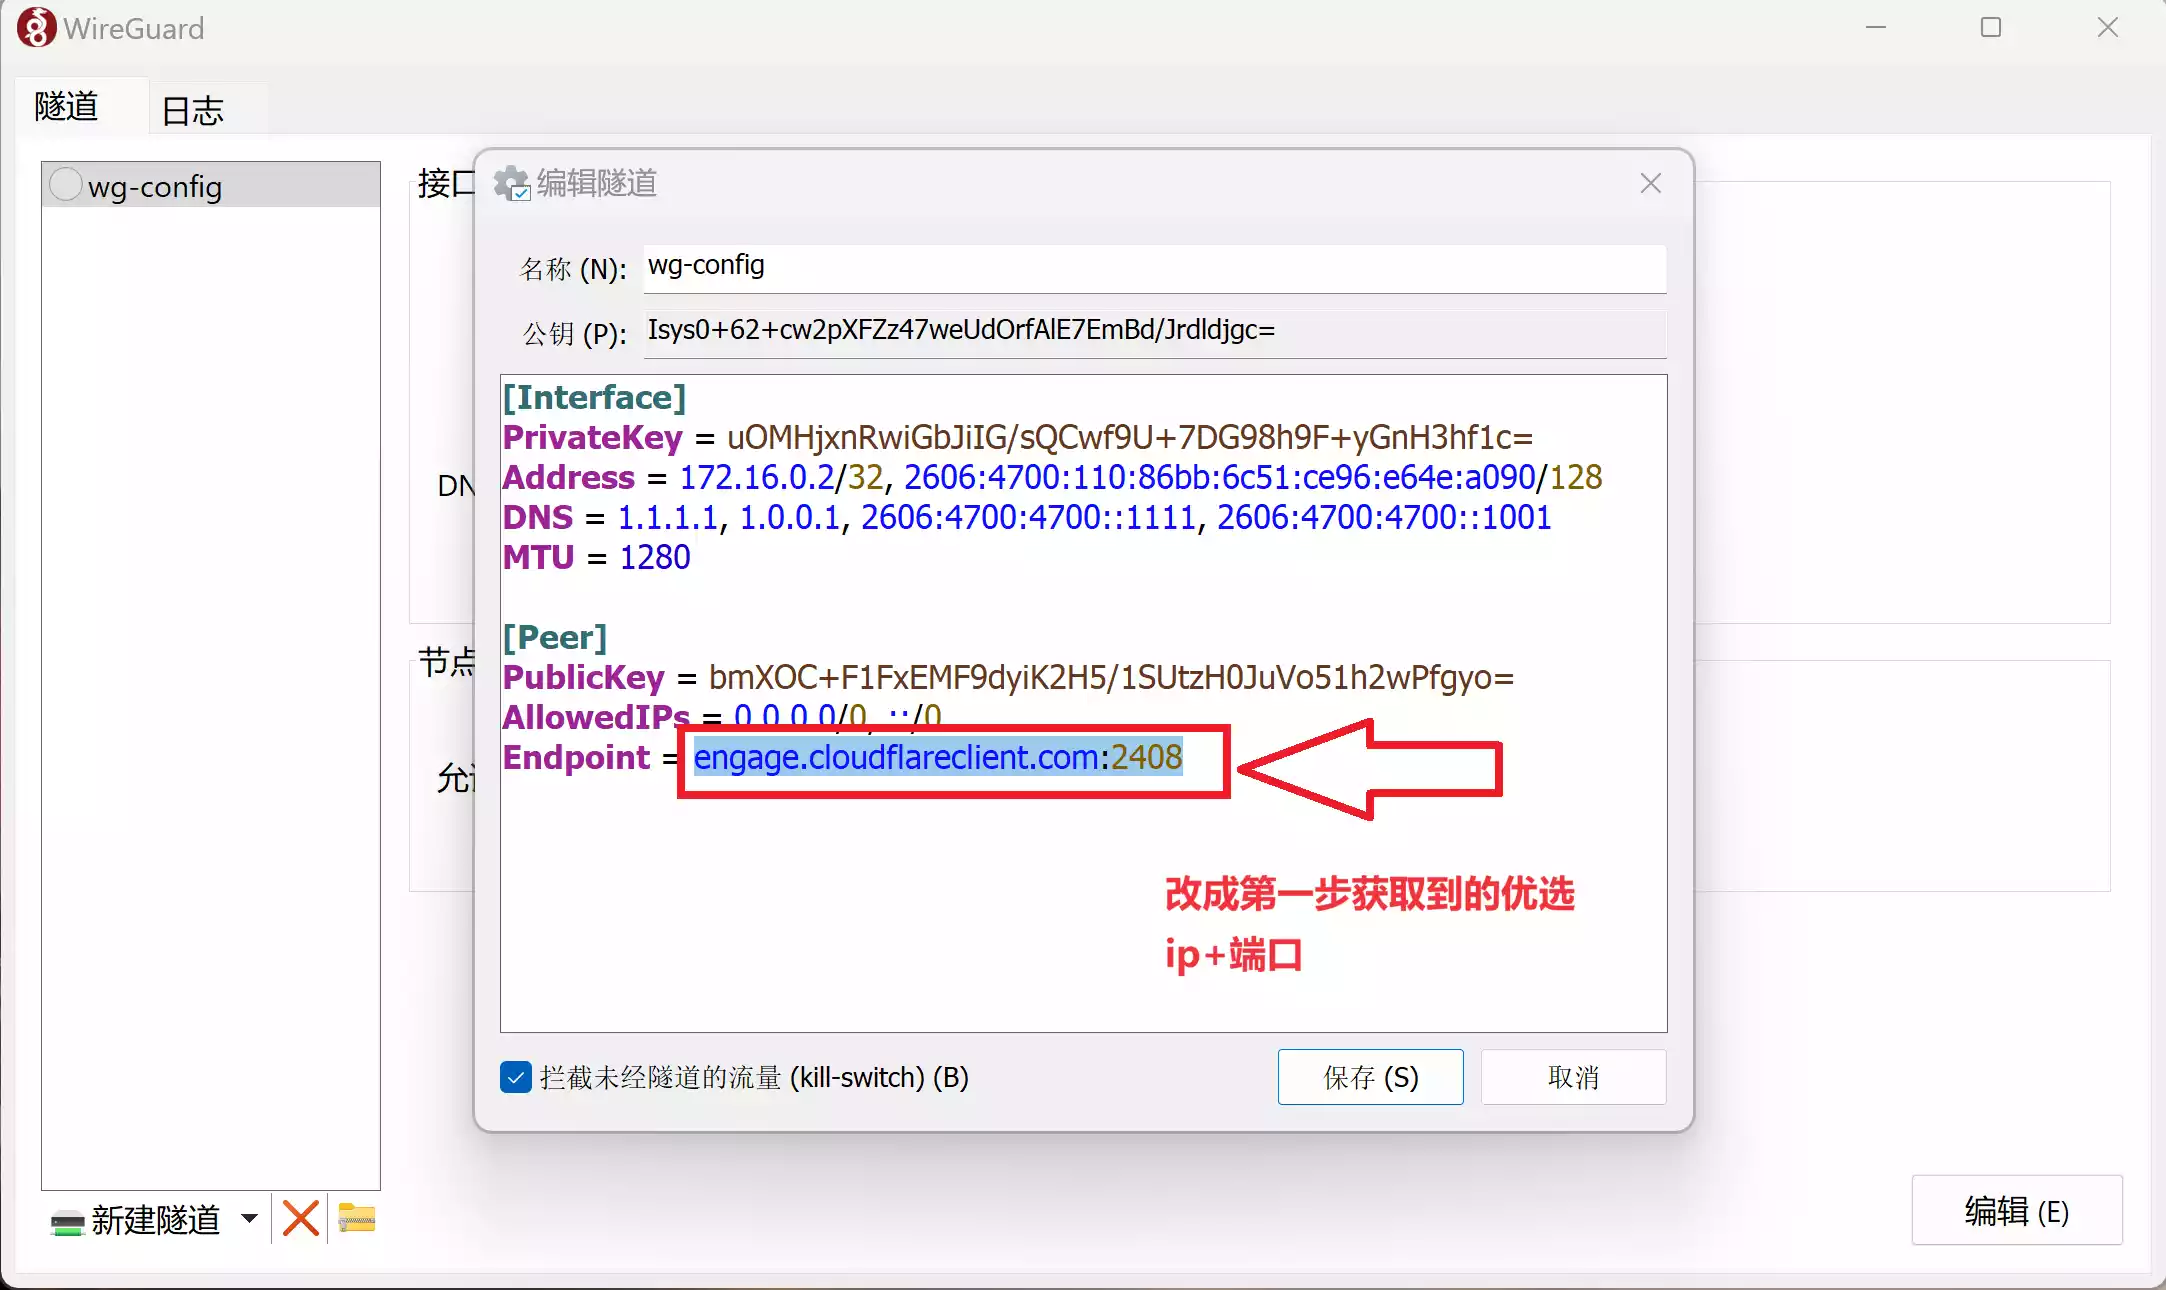Click the 编辑隧道 dialog gear icon
Viewport: 2166px width, 1290px height.
512,183
